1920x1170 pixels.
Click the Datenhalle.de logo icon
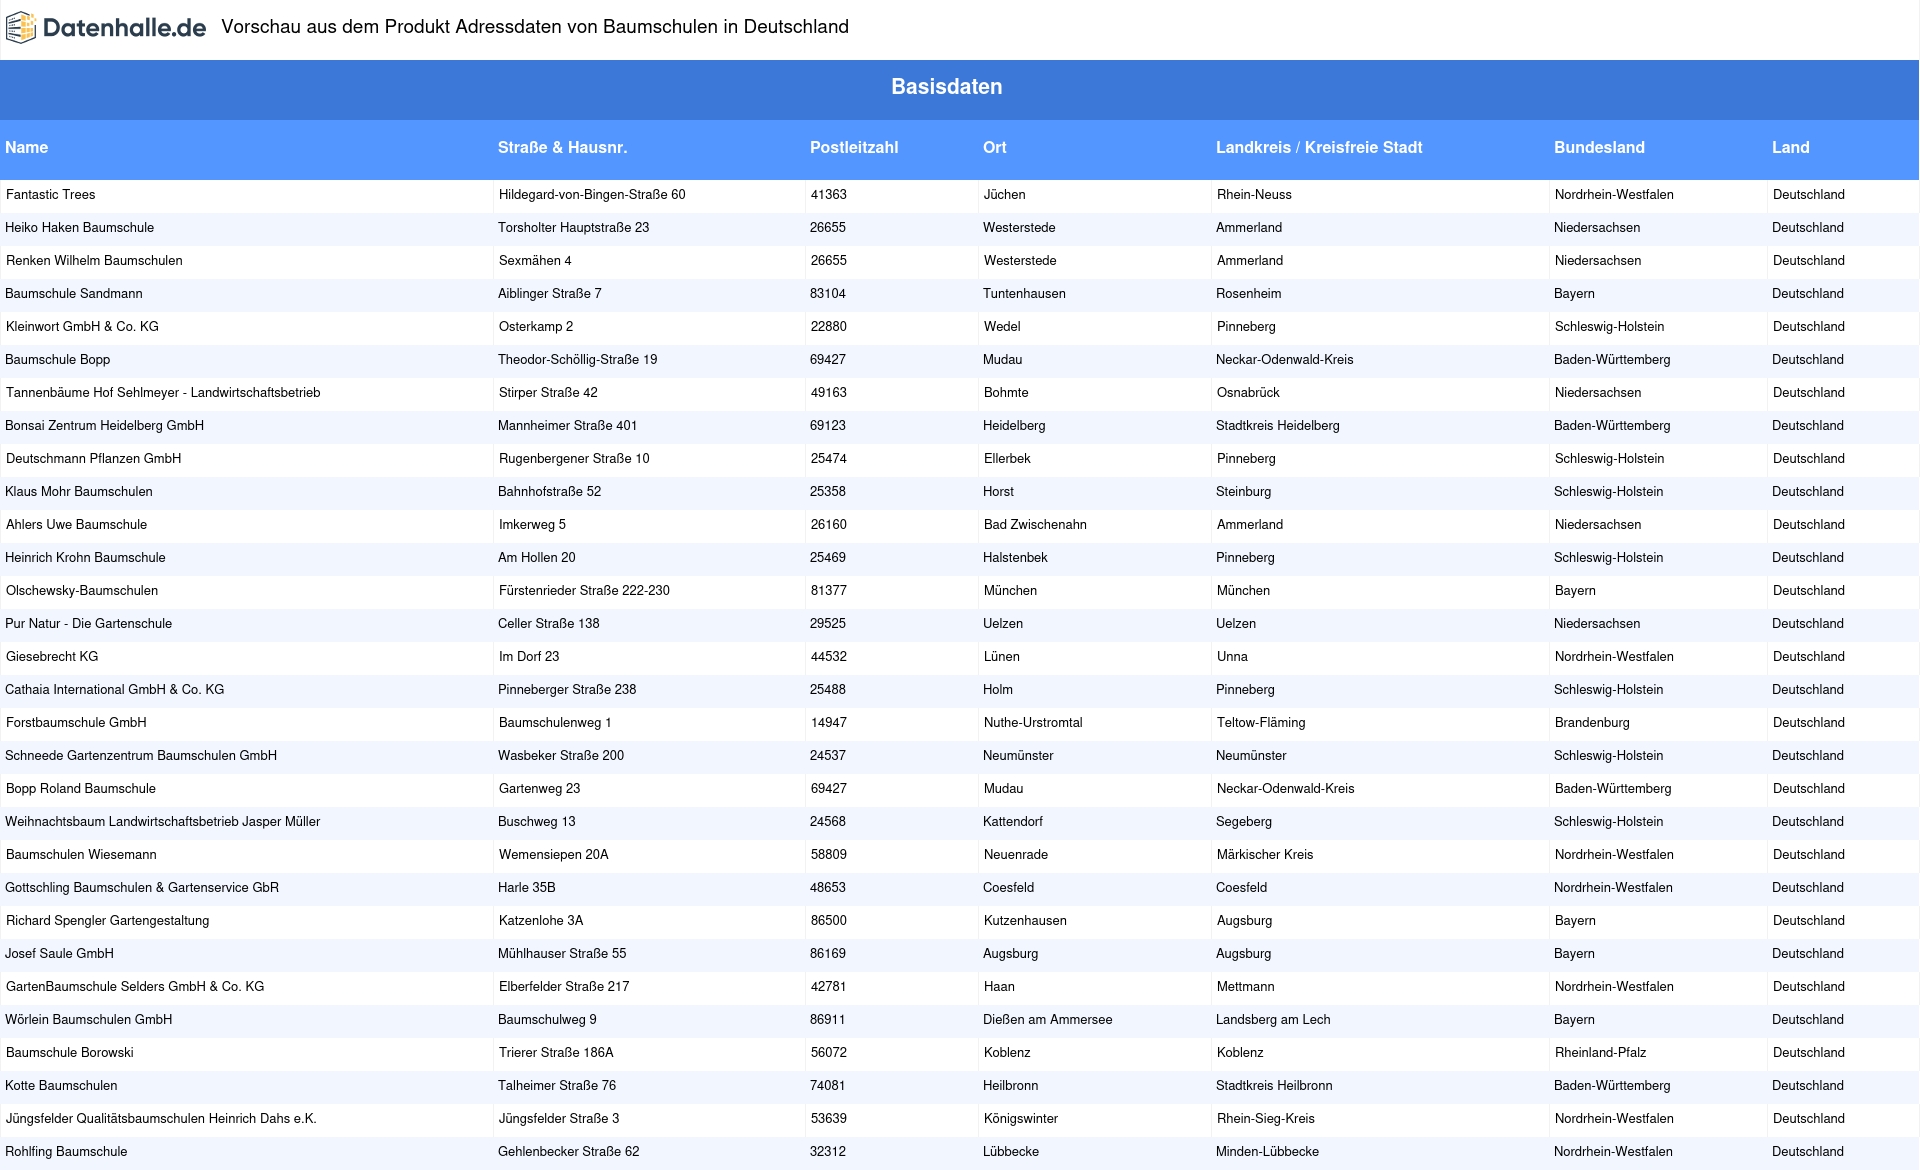click(21, 28)
